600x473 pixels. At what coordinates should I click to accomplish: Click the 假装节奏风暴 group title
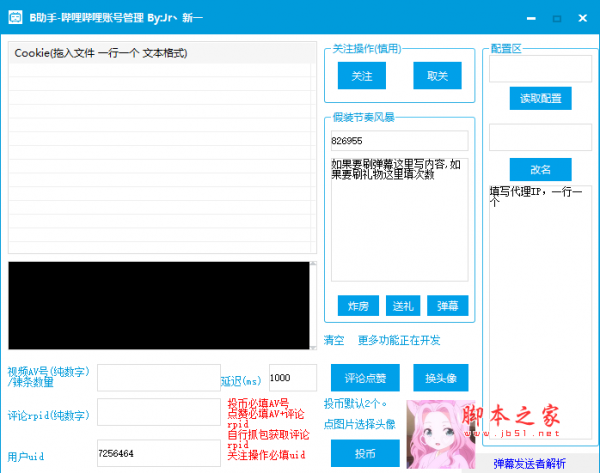click(x=364, y=117)
